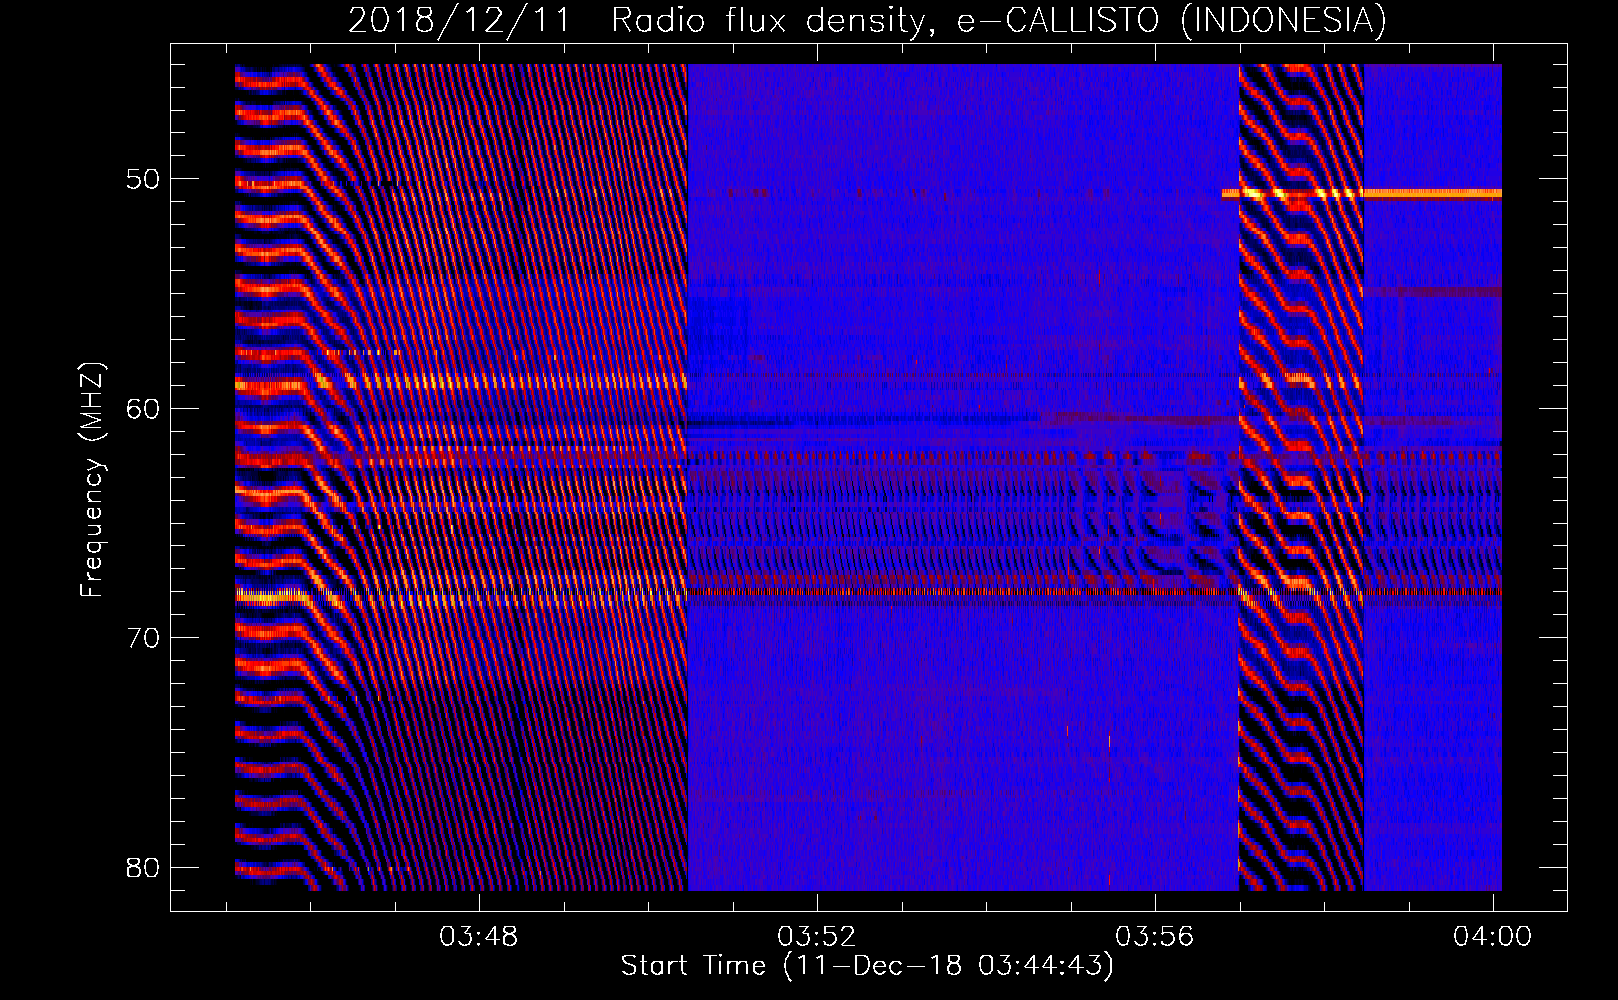The image size is (1618, 1000).
Task: Click the 04:00 time tick label
Action: click(1493, 937)
